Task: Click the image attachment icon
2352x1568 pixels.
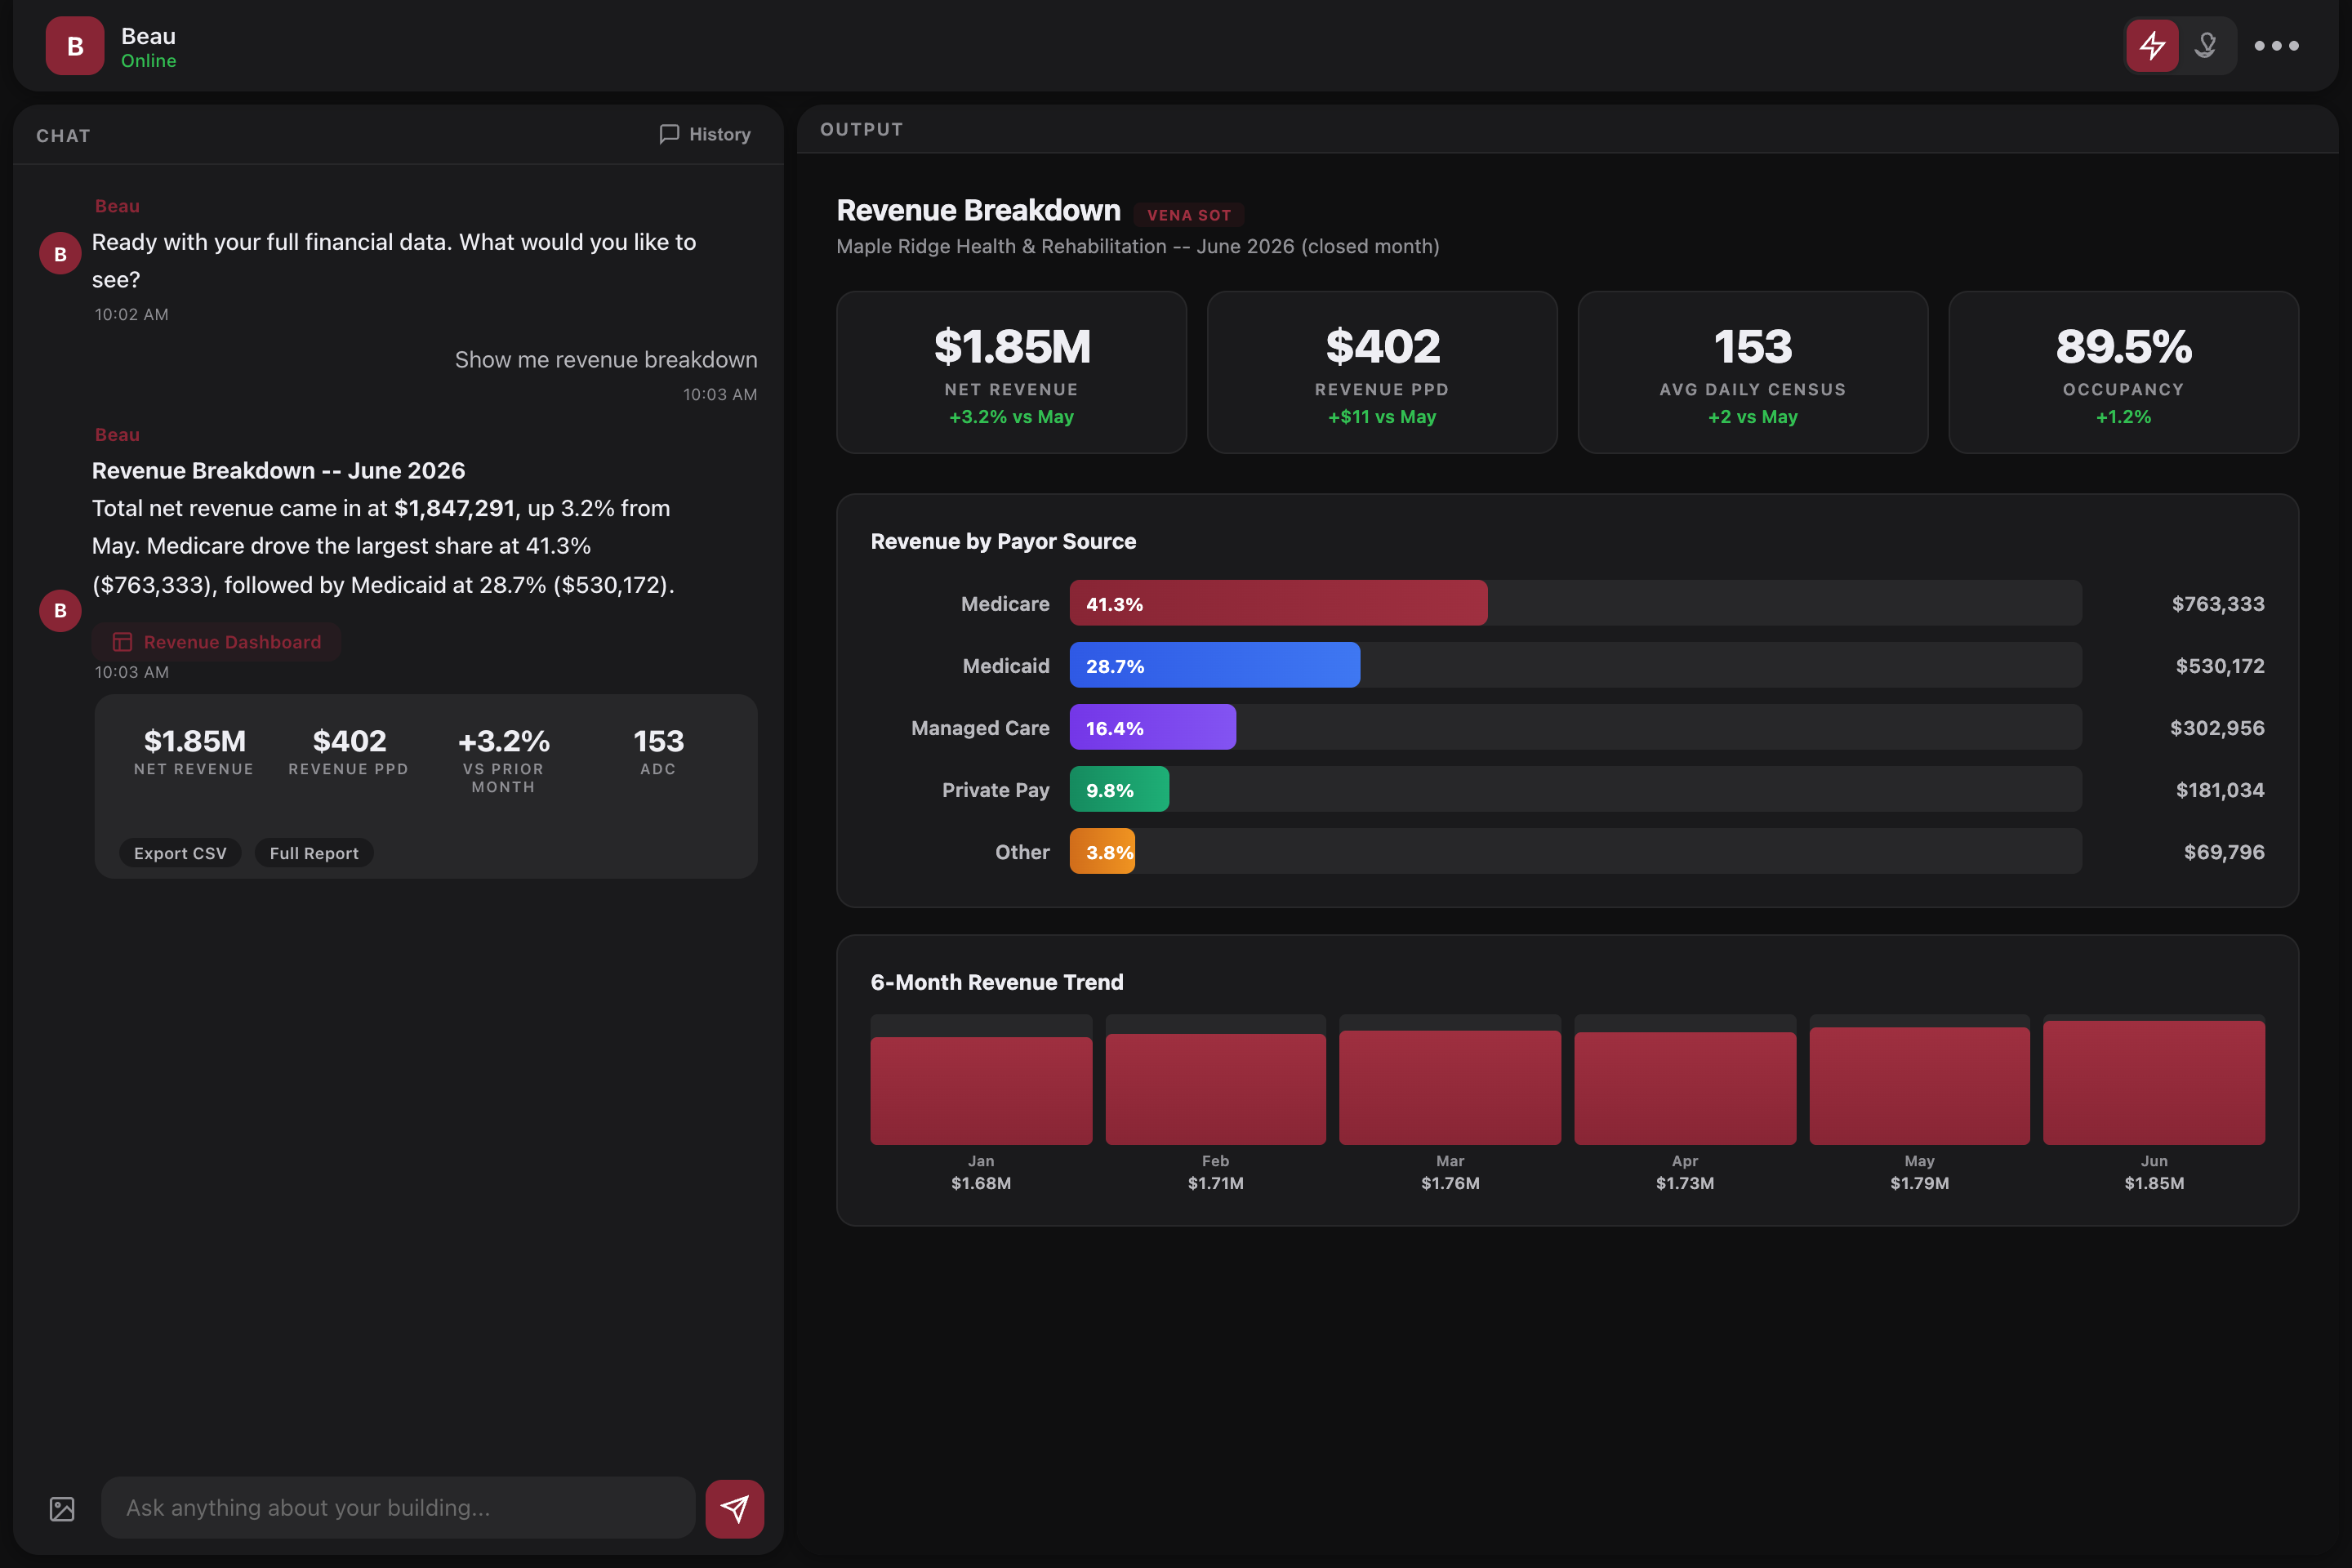Action: [x=62, y=1508]
